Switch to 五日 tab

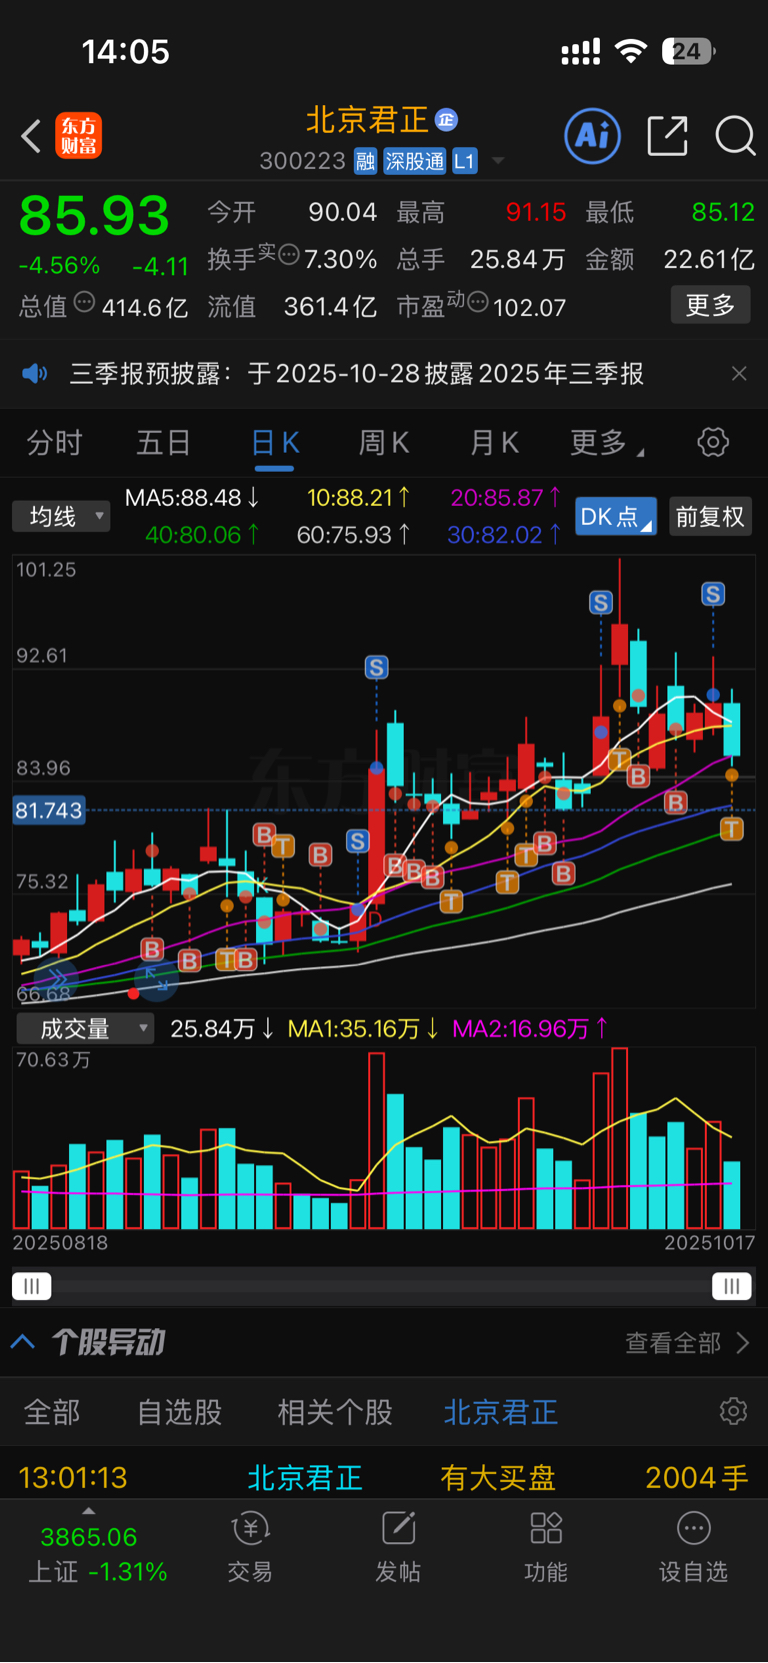[163, 442]
